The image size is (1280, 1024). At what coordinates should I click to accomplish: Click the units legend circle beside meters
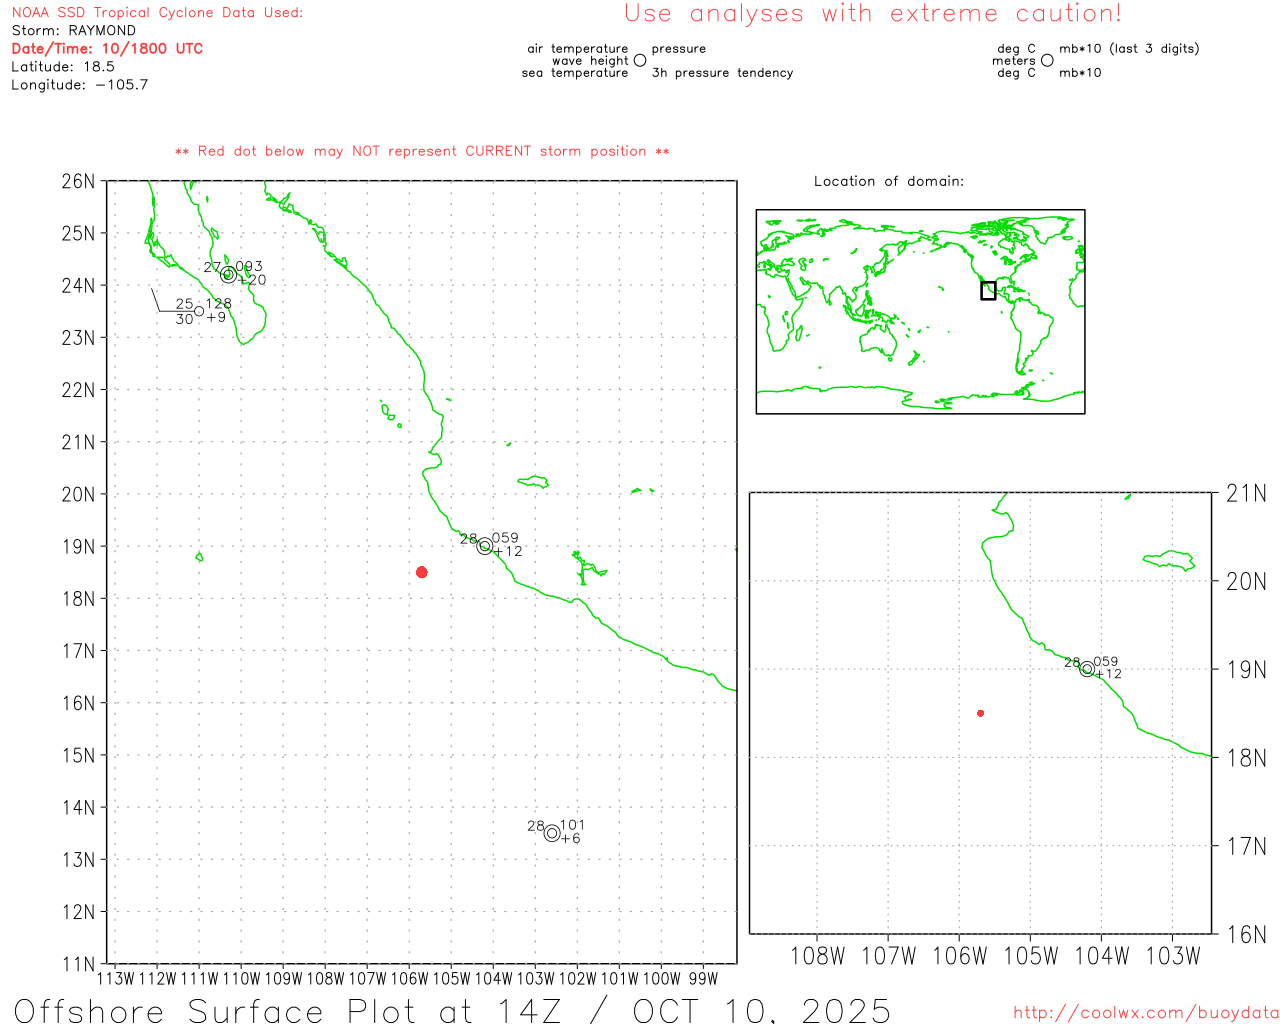(1047, 60)
